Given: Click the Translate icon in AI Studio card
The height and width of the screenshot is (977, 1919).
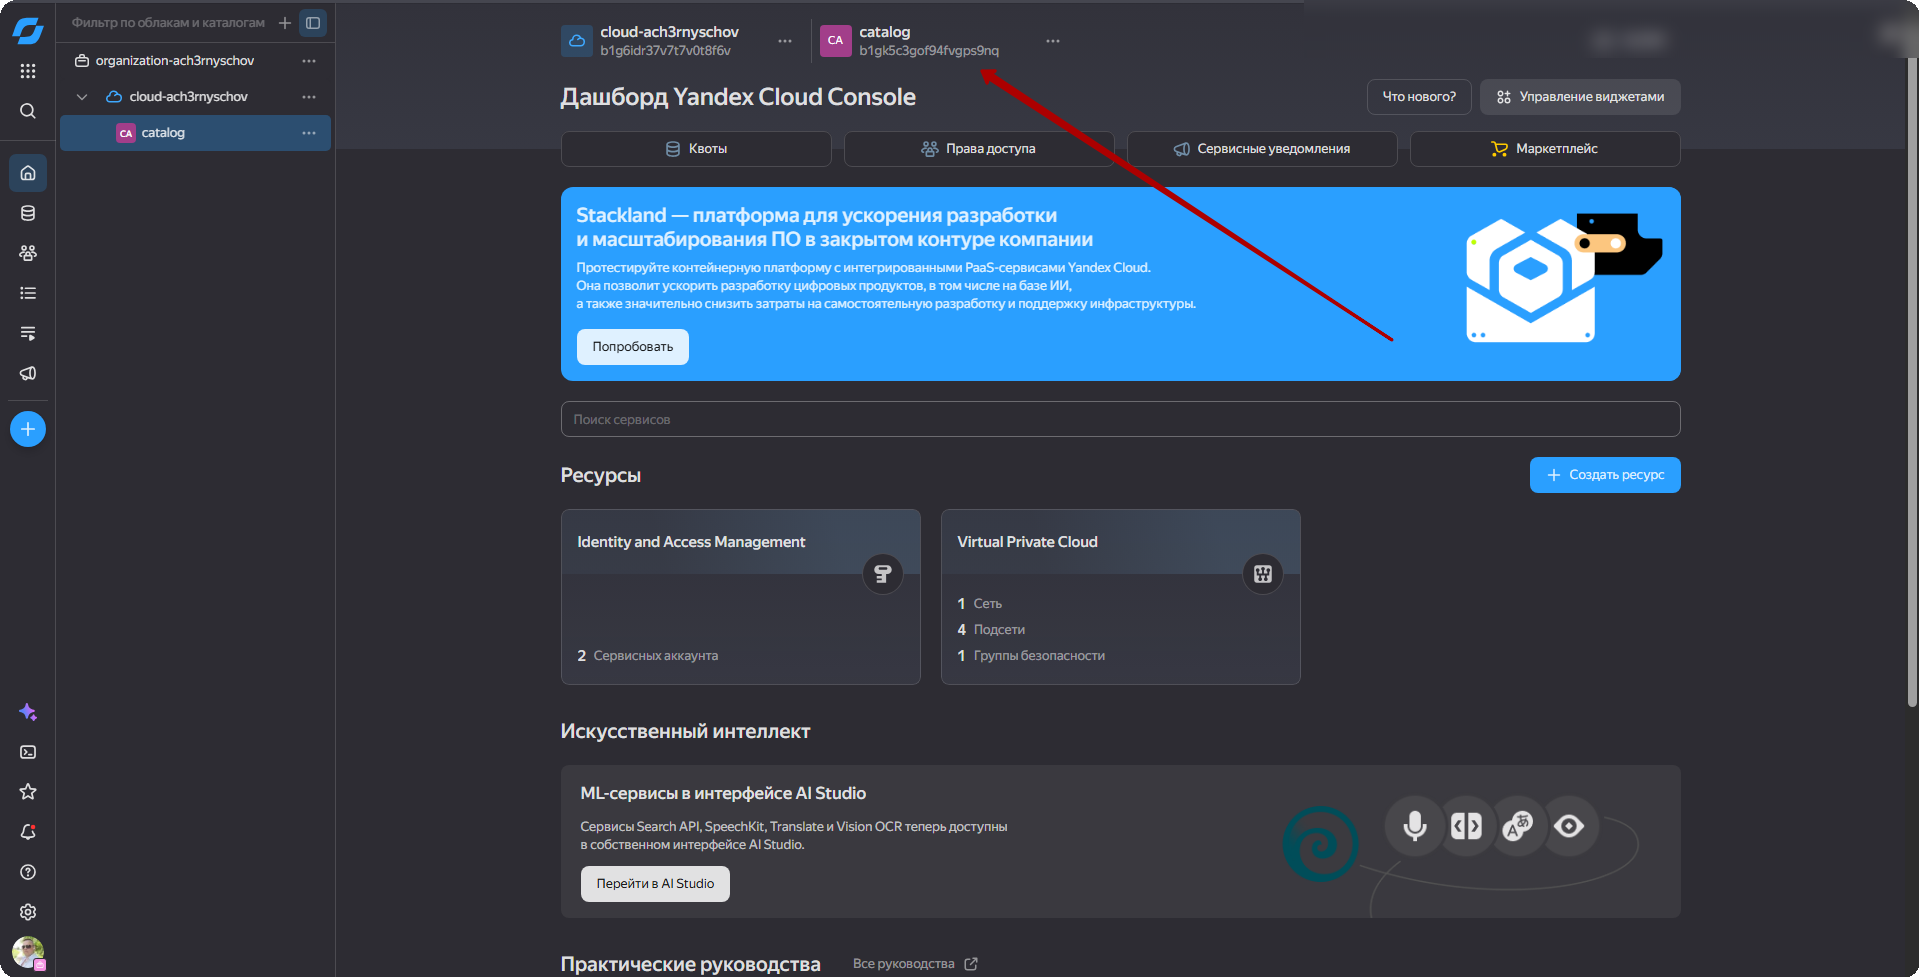Looking at the screenshot, I should [x=1518, y=826].
